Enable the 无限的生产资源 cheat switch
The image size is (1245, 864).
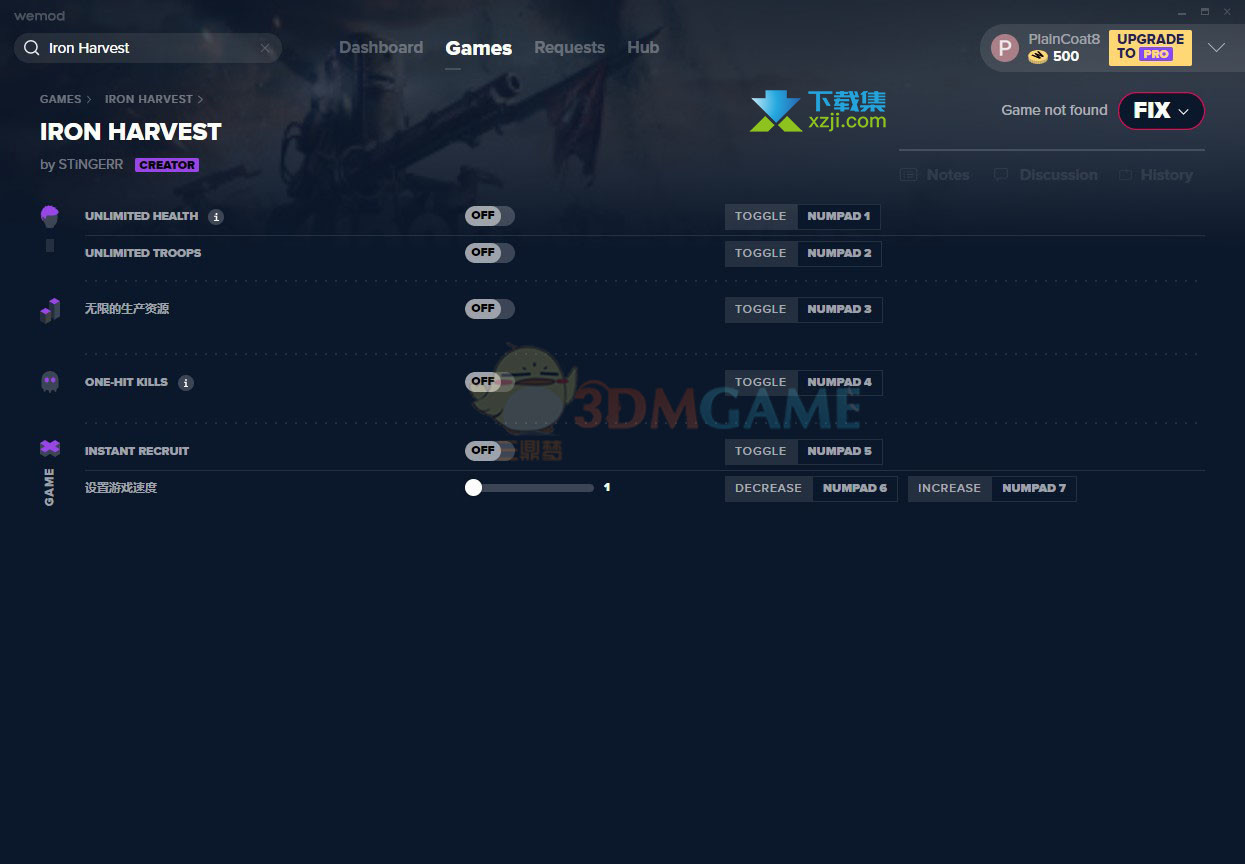click(490, 309)
